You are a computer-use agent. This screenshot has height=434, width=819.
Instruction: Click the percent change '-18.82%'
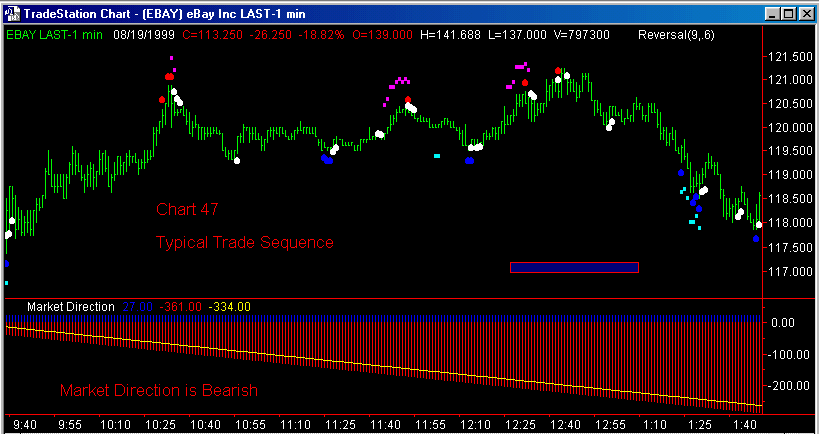[x=322, y=36]
